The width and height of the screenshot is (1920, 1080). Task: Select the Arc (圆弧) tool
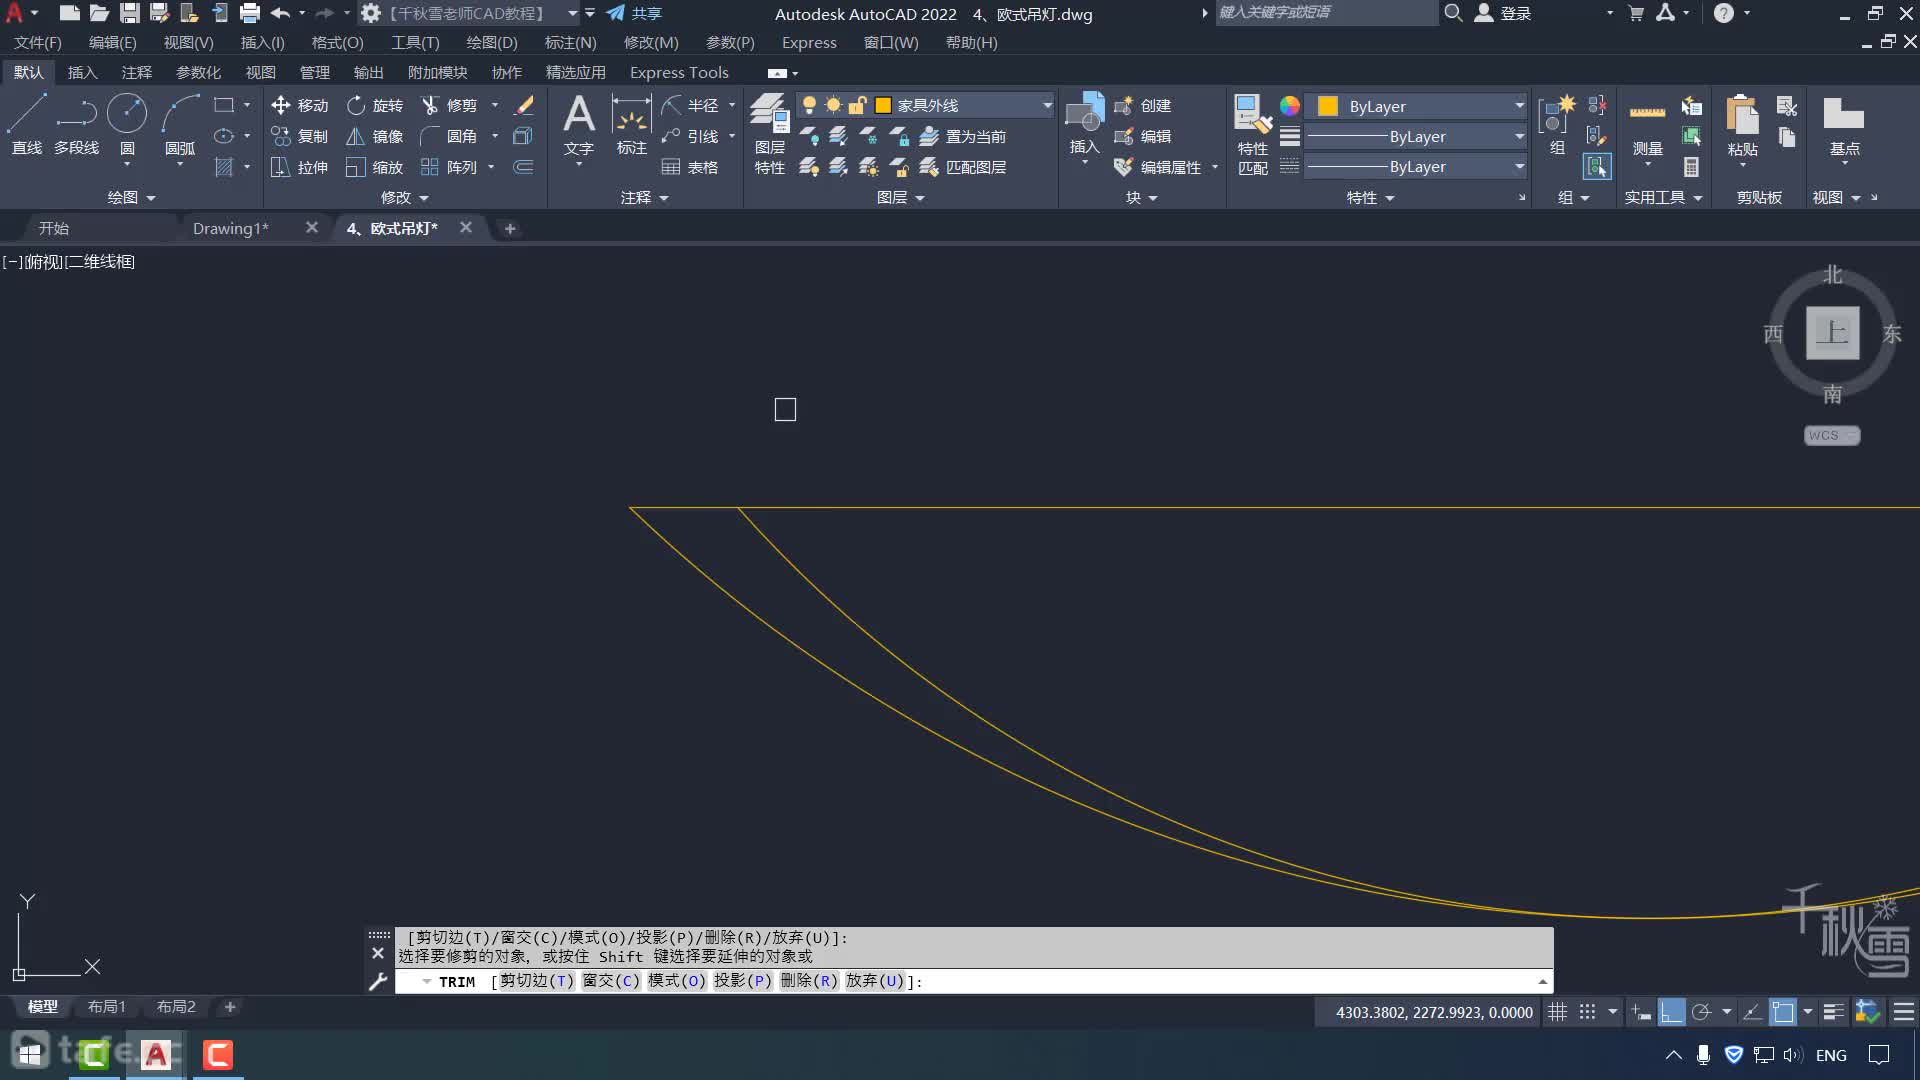point(180,124)
